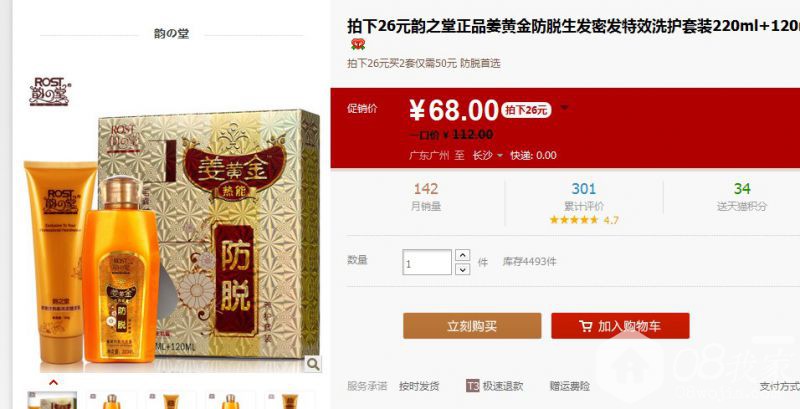
Task: Click the 立刻购买 buy now button
Action: click(472, 326)
